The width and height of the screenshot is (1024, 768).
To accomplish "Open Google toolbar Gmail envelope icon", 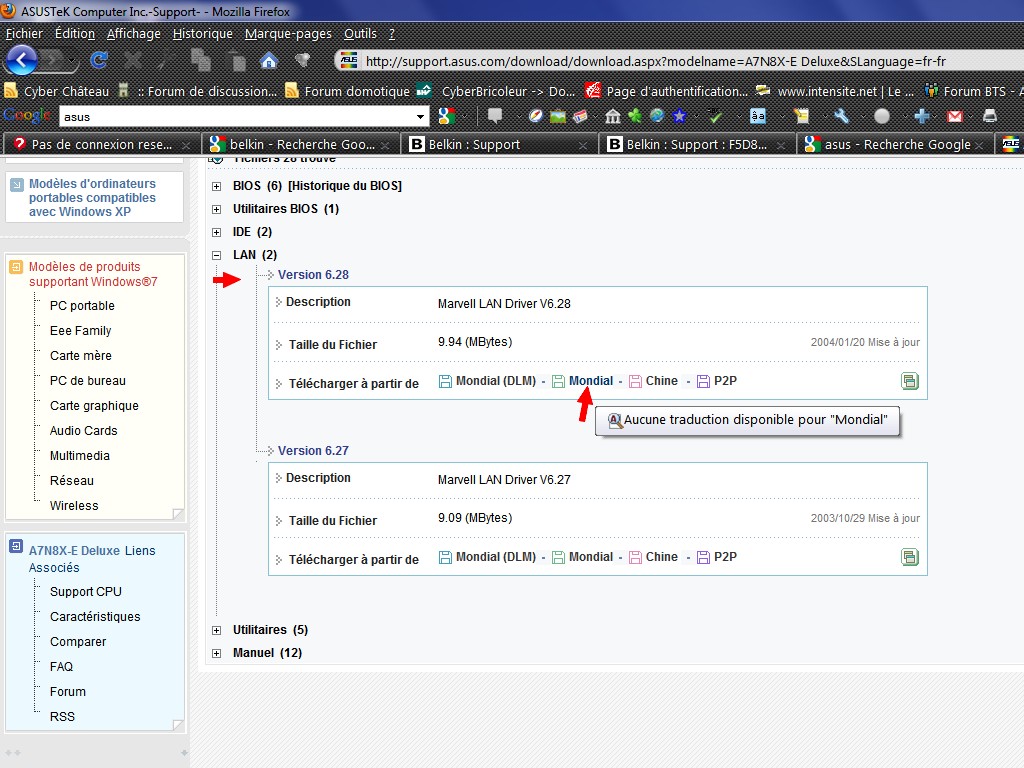I will (x=955, y=116).
